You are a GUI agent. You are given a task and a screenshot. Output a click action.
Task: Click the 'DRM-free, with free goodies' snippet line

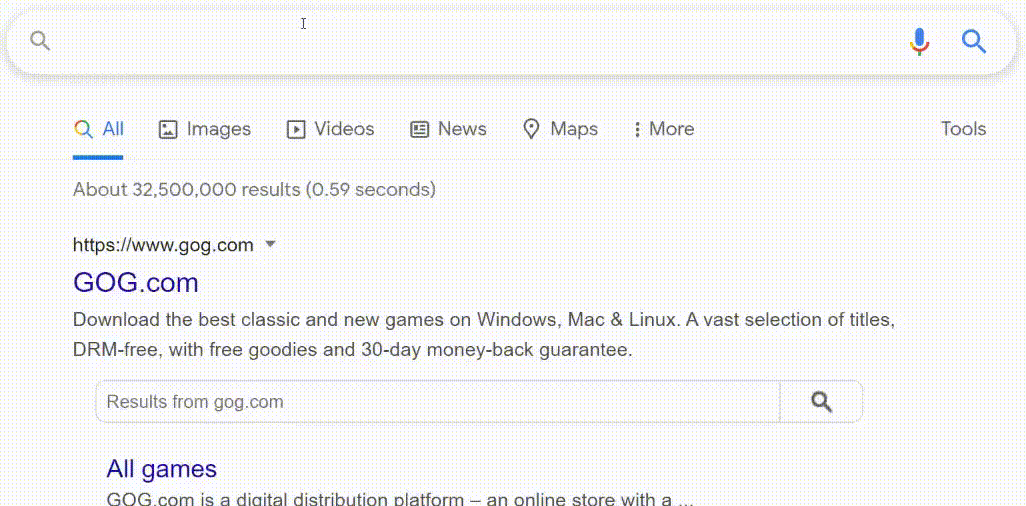[353, 350]
